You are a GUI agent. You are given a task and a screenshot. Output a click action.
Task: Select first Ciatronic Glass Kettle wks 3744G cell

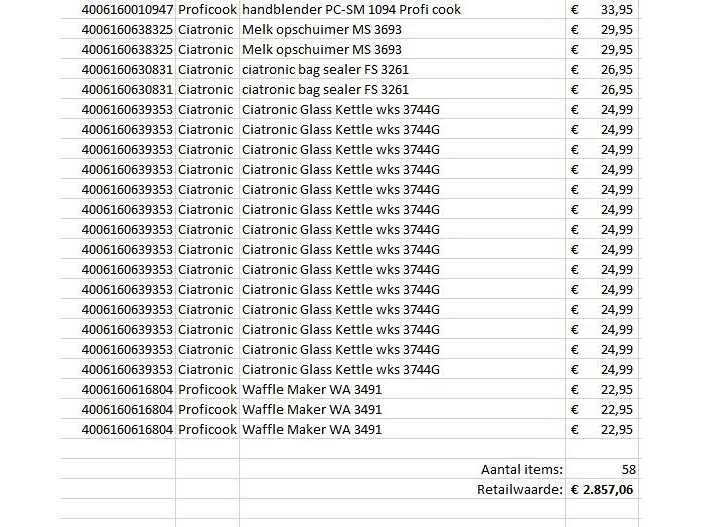click(x=402, y=109)
